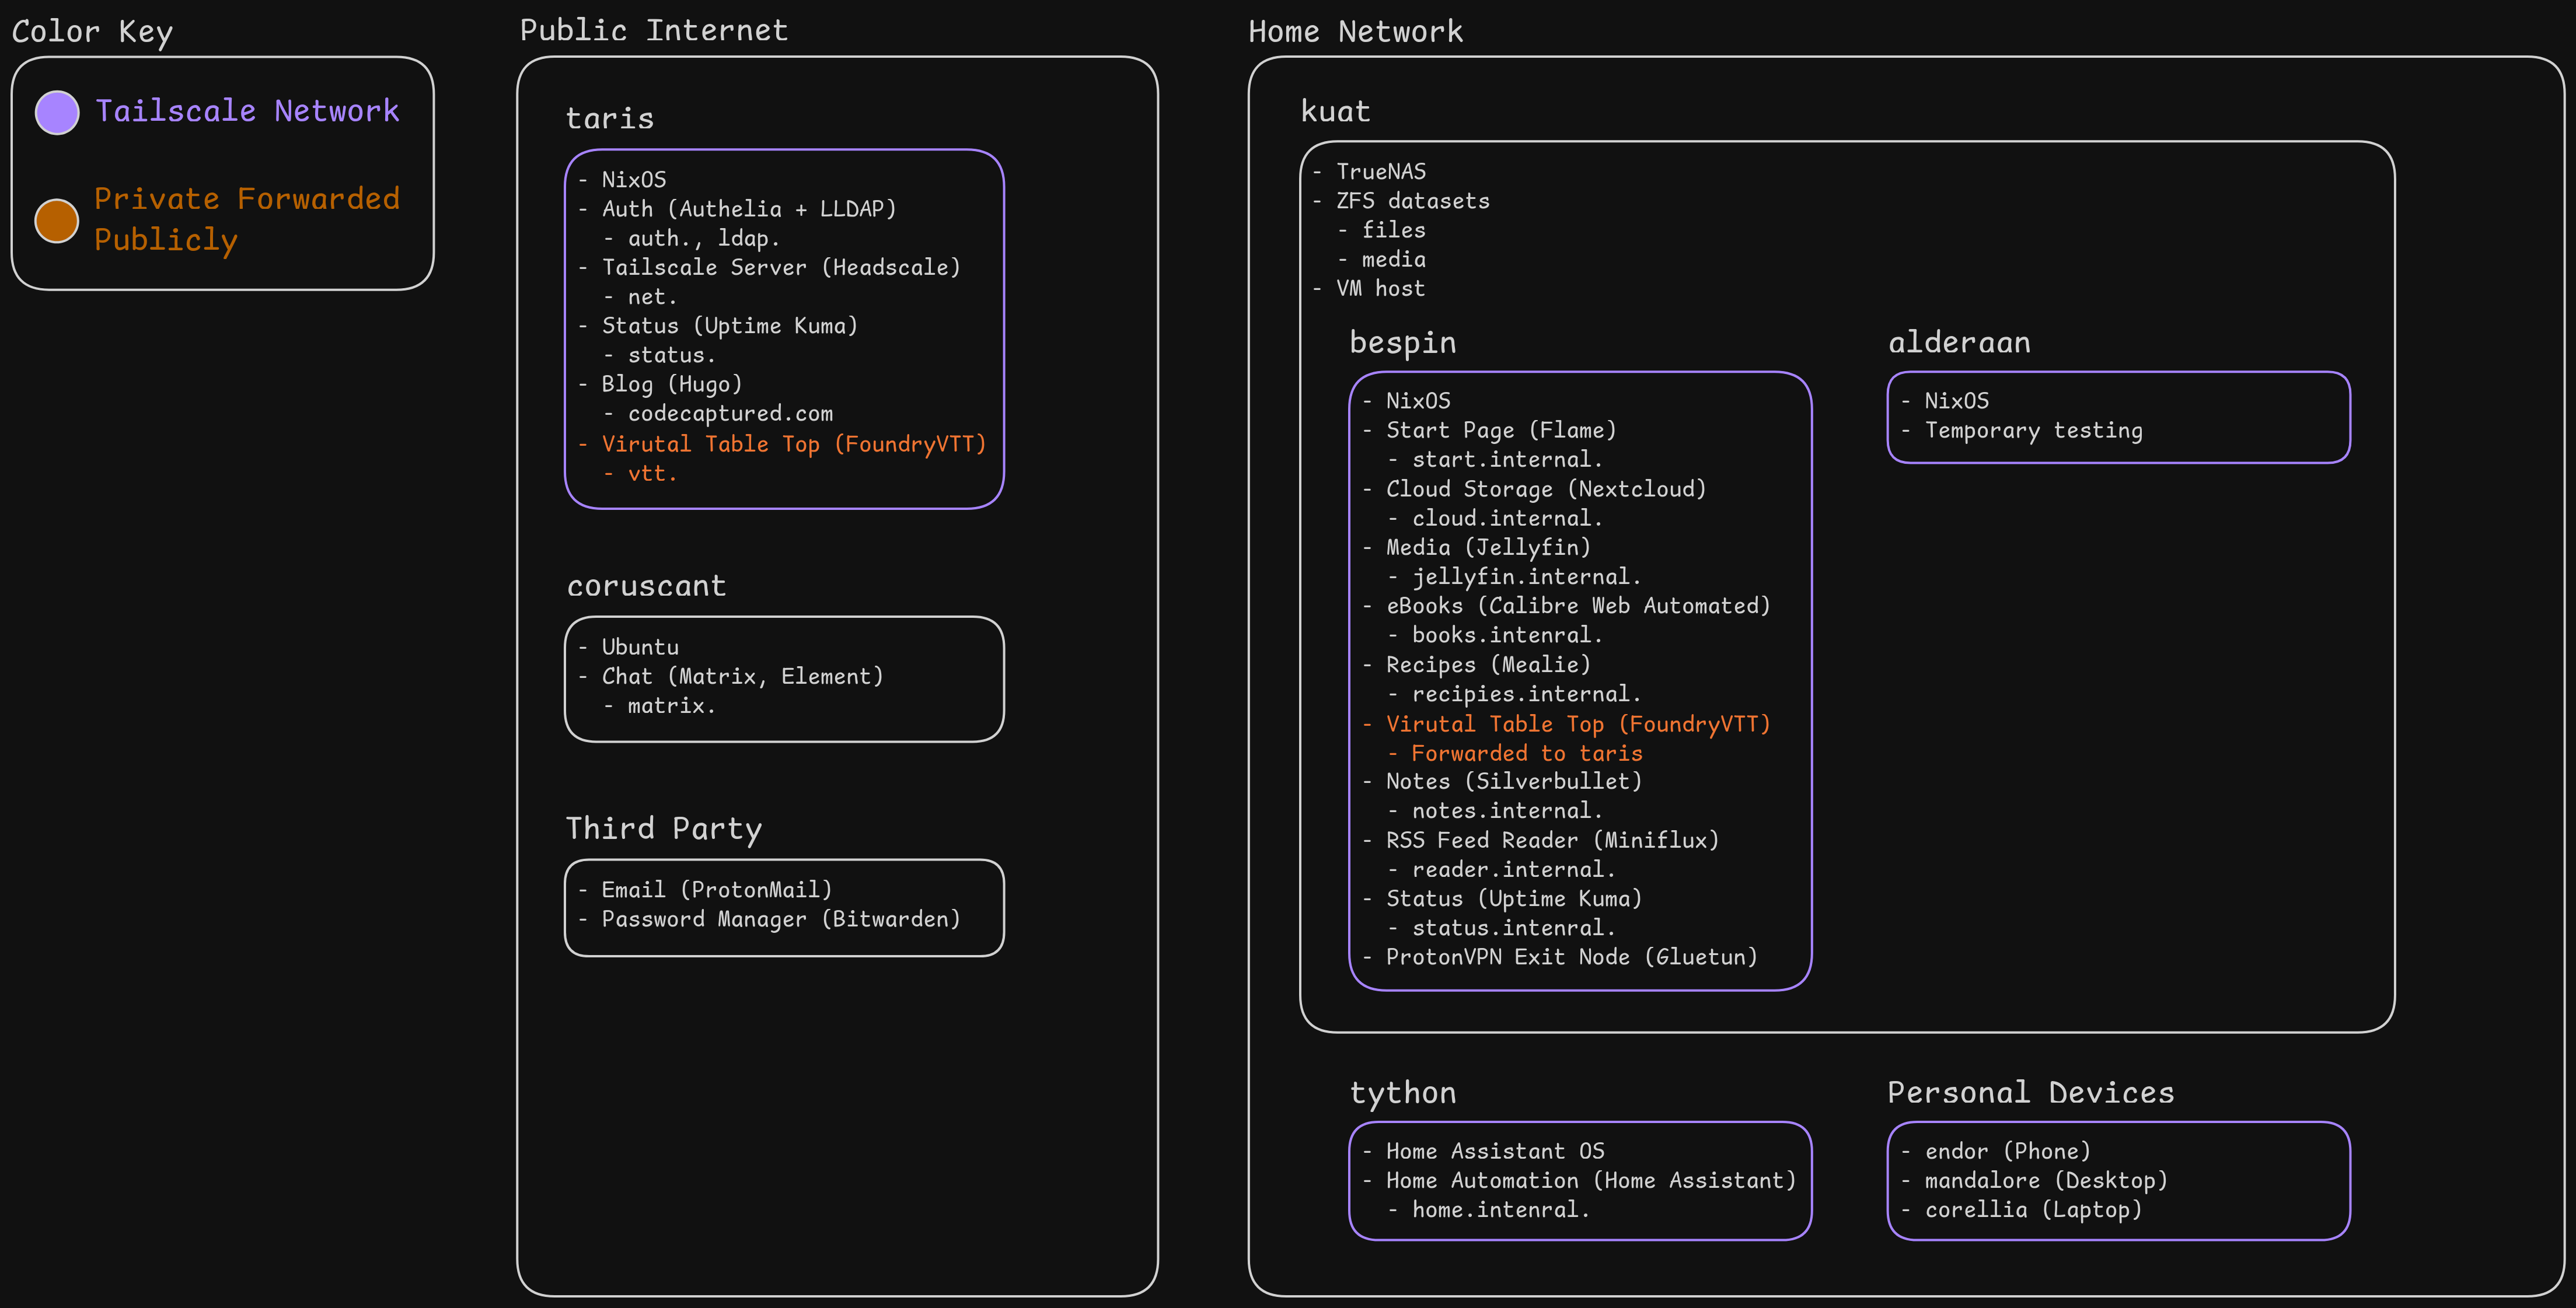The width and height of the screenshot is (2576, 1308).
Task: Click 'endor (Phone)' device entry
Action: [x=2008, y=1152]
